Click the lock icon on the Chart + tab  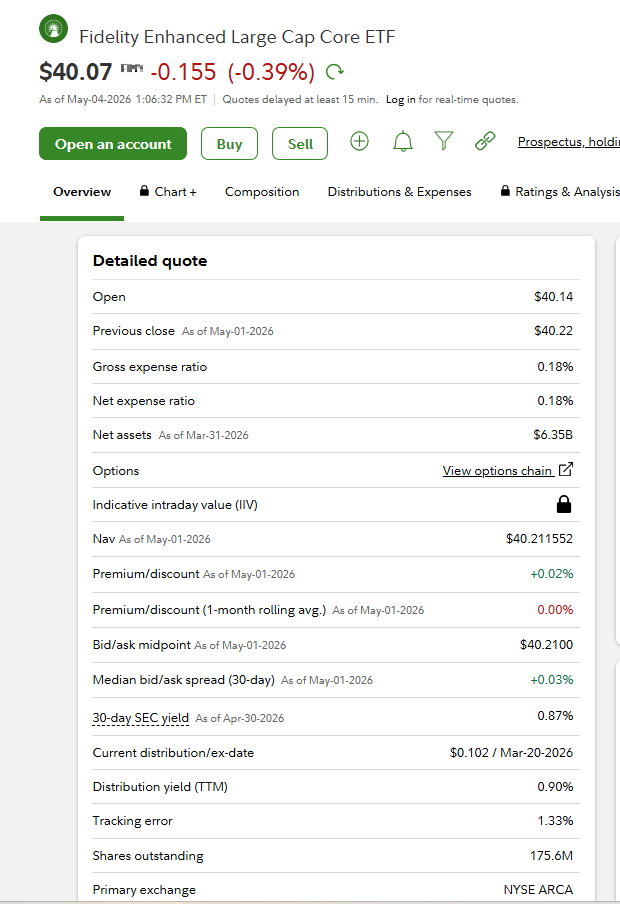(144, 191)
